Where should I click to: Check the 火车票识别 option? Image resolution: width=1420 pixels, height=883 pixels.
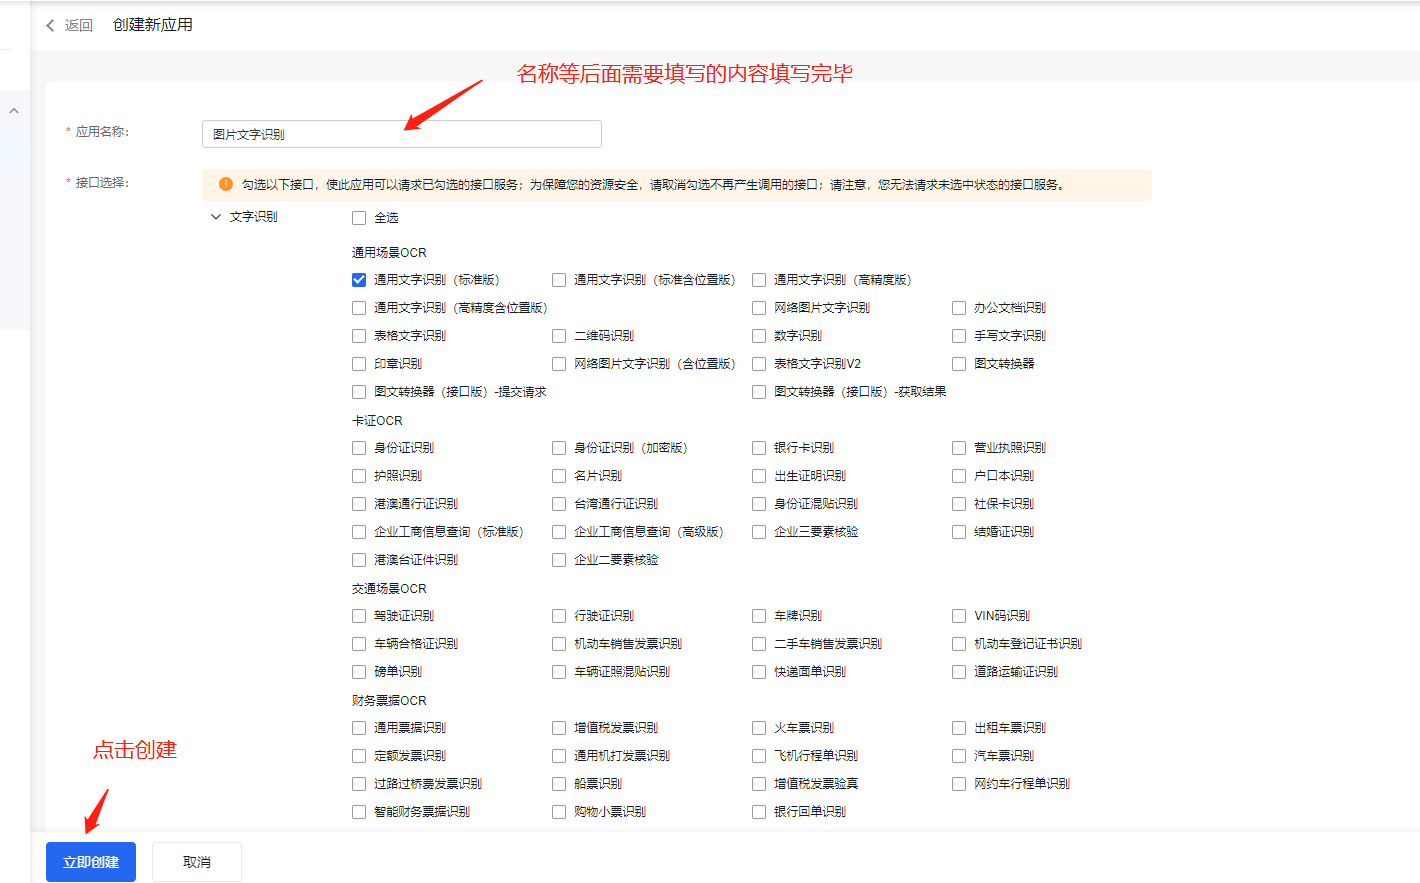pos(759,728)
